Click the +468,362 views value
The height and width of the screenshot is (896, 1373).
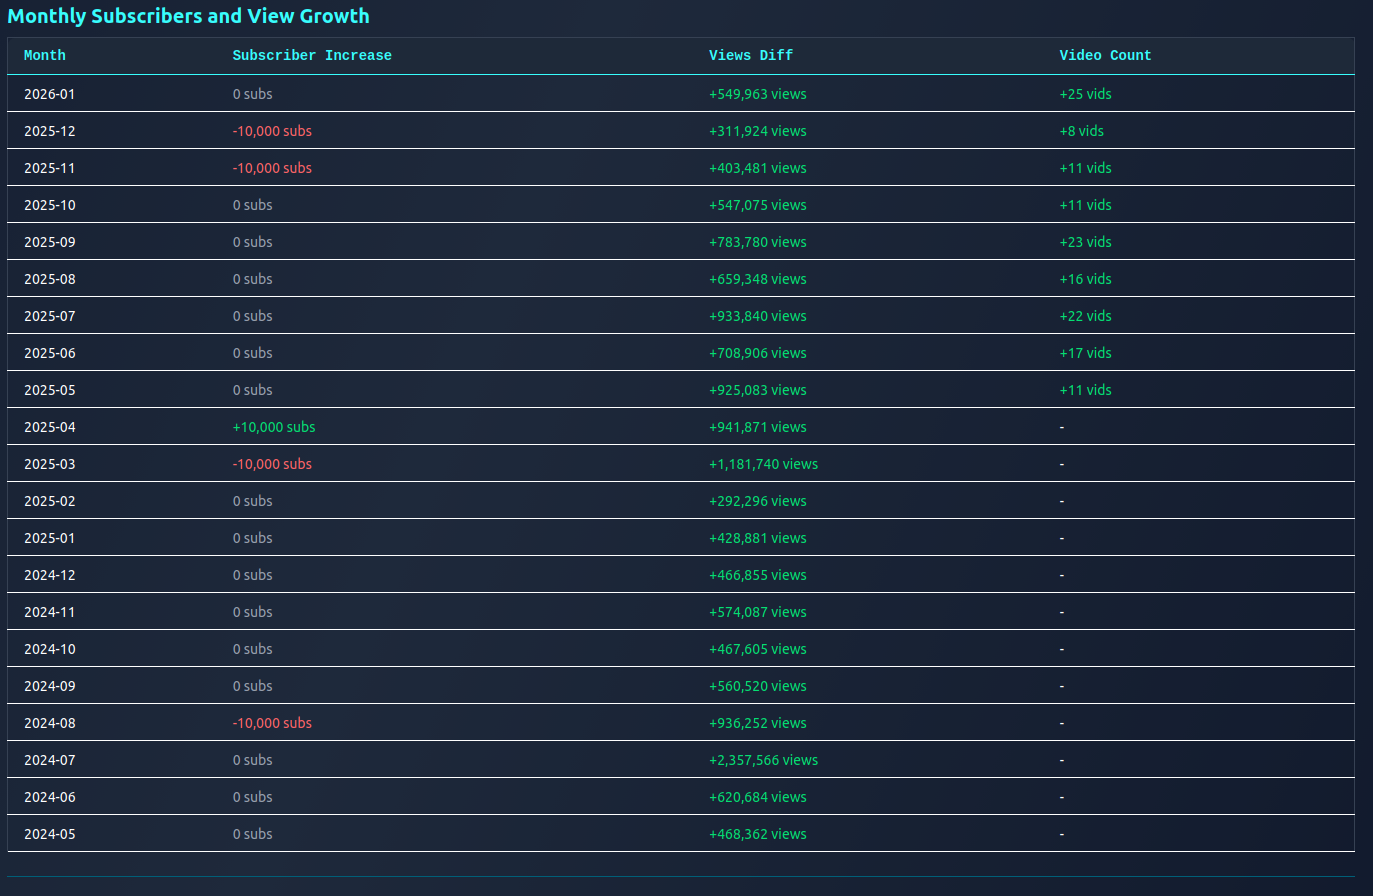758,834
